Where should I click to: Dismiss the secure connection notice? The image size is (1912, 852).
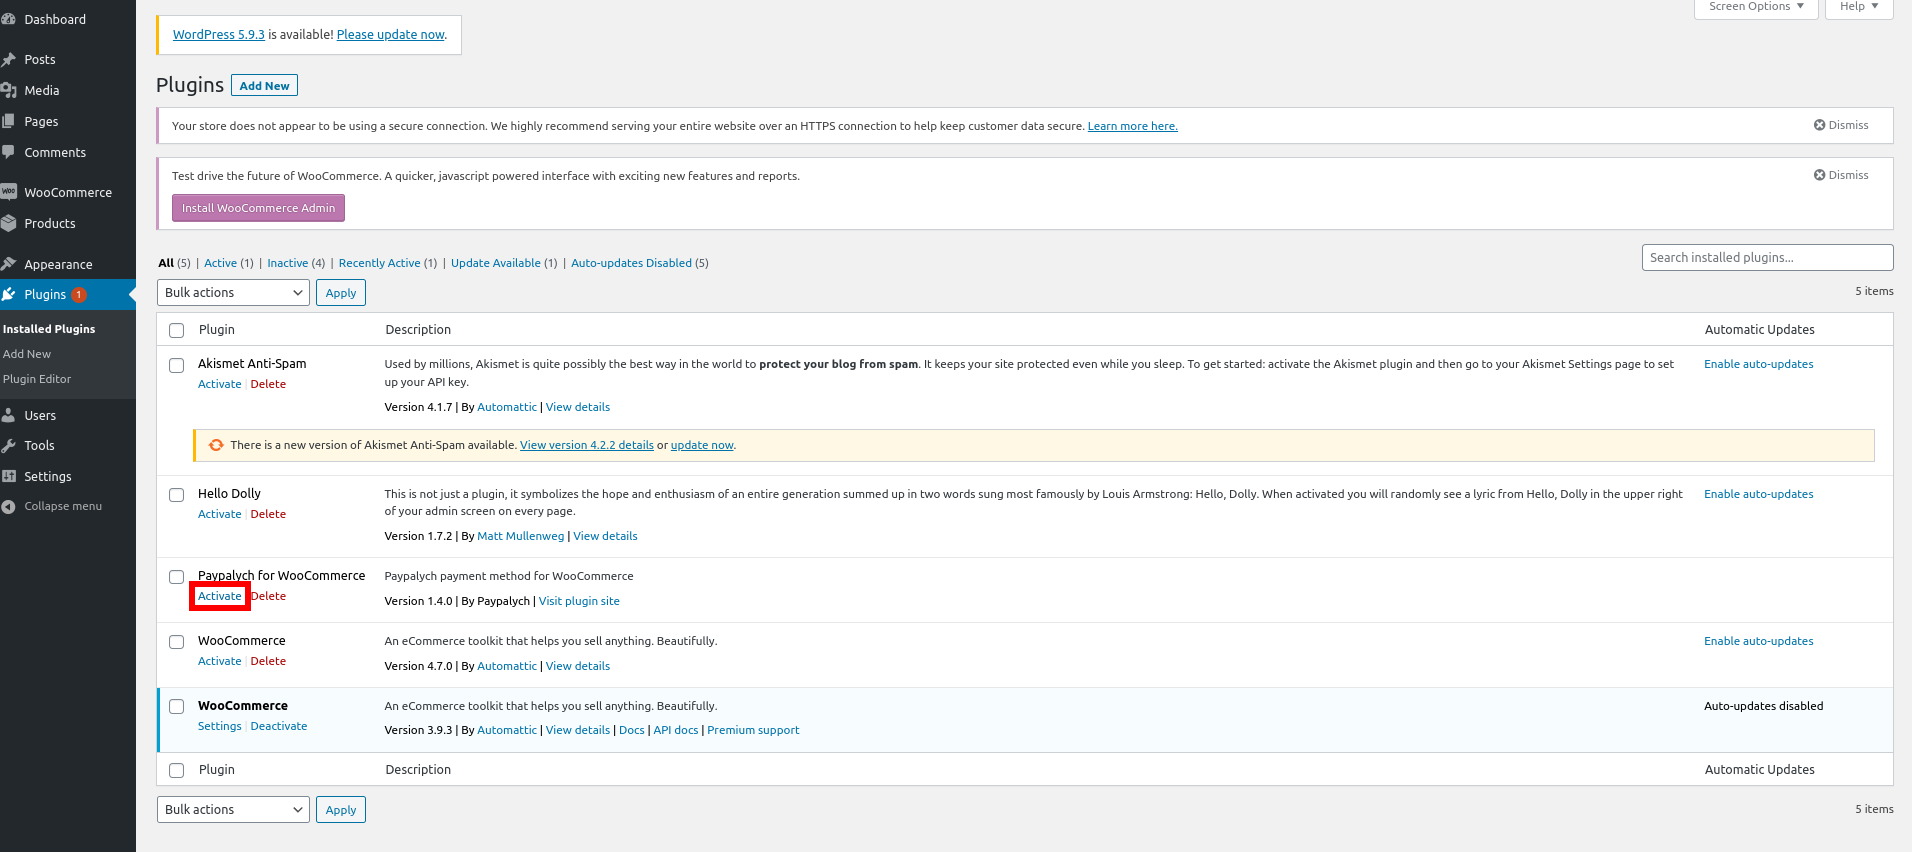[x=1841, y=125]
